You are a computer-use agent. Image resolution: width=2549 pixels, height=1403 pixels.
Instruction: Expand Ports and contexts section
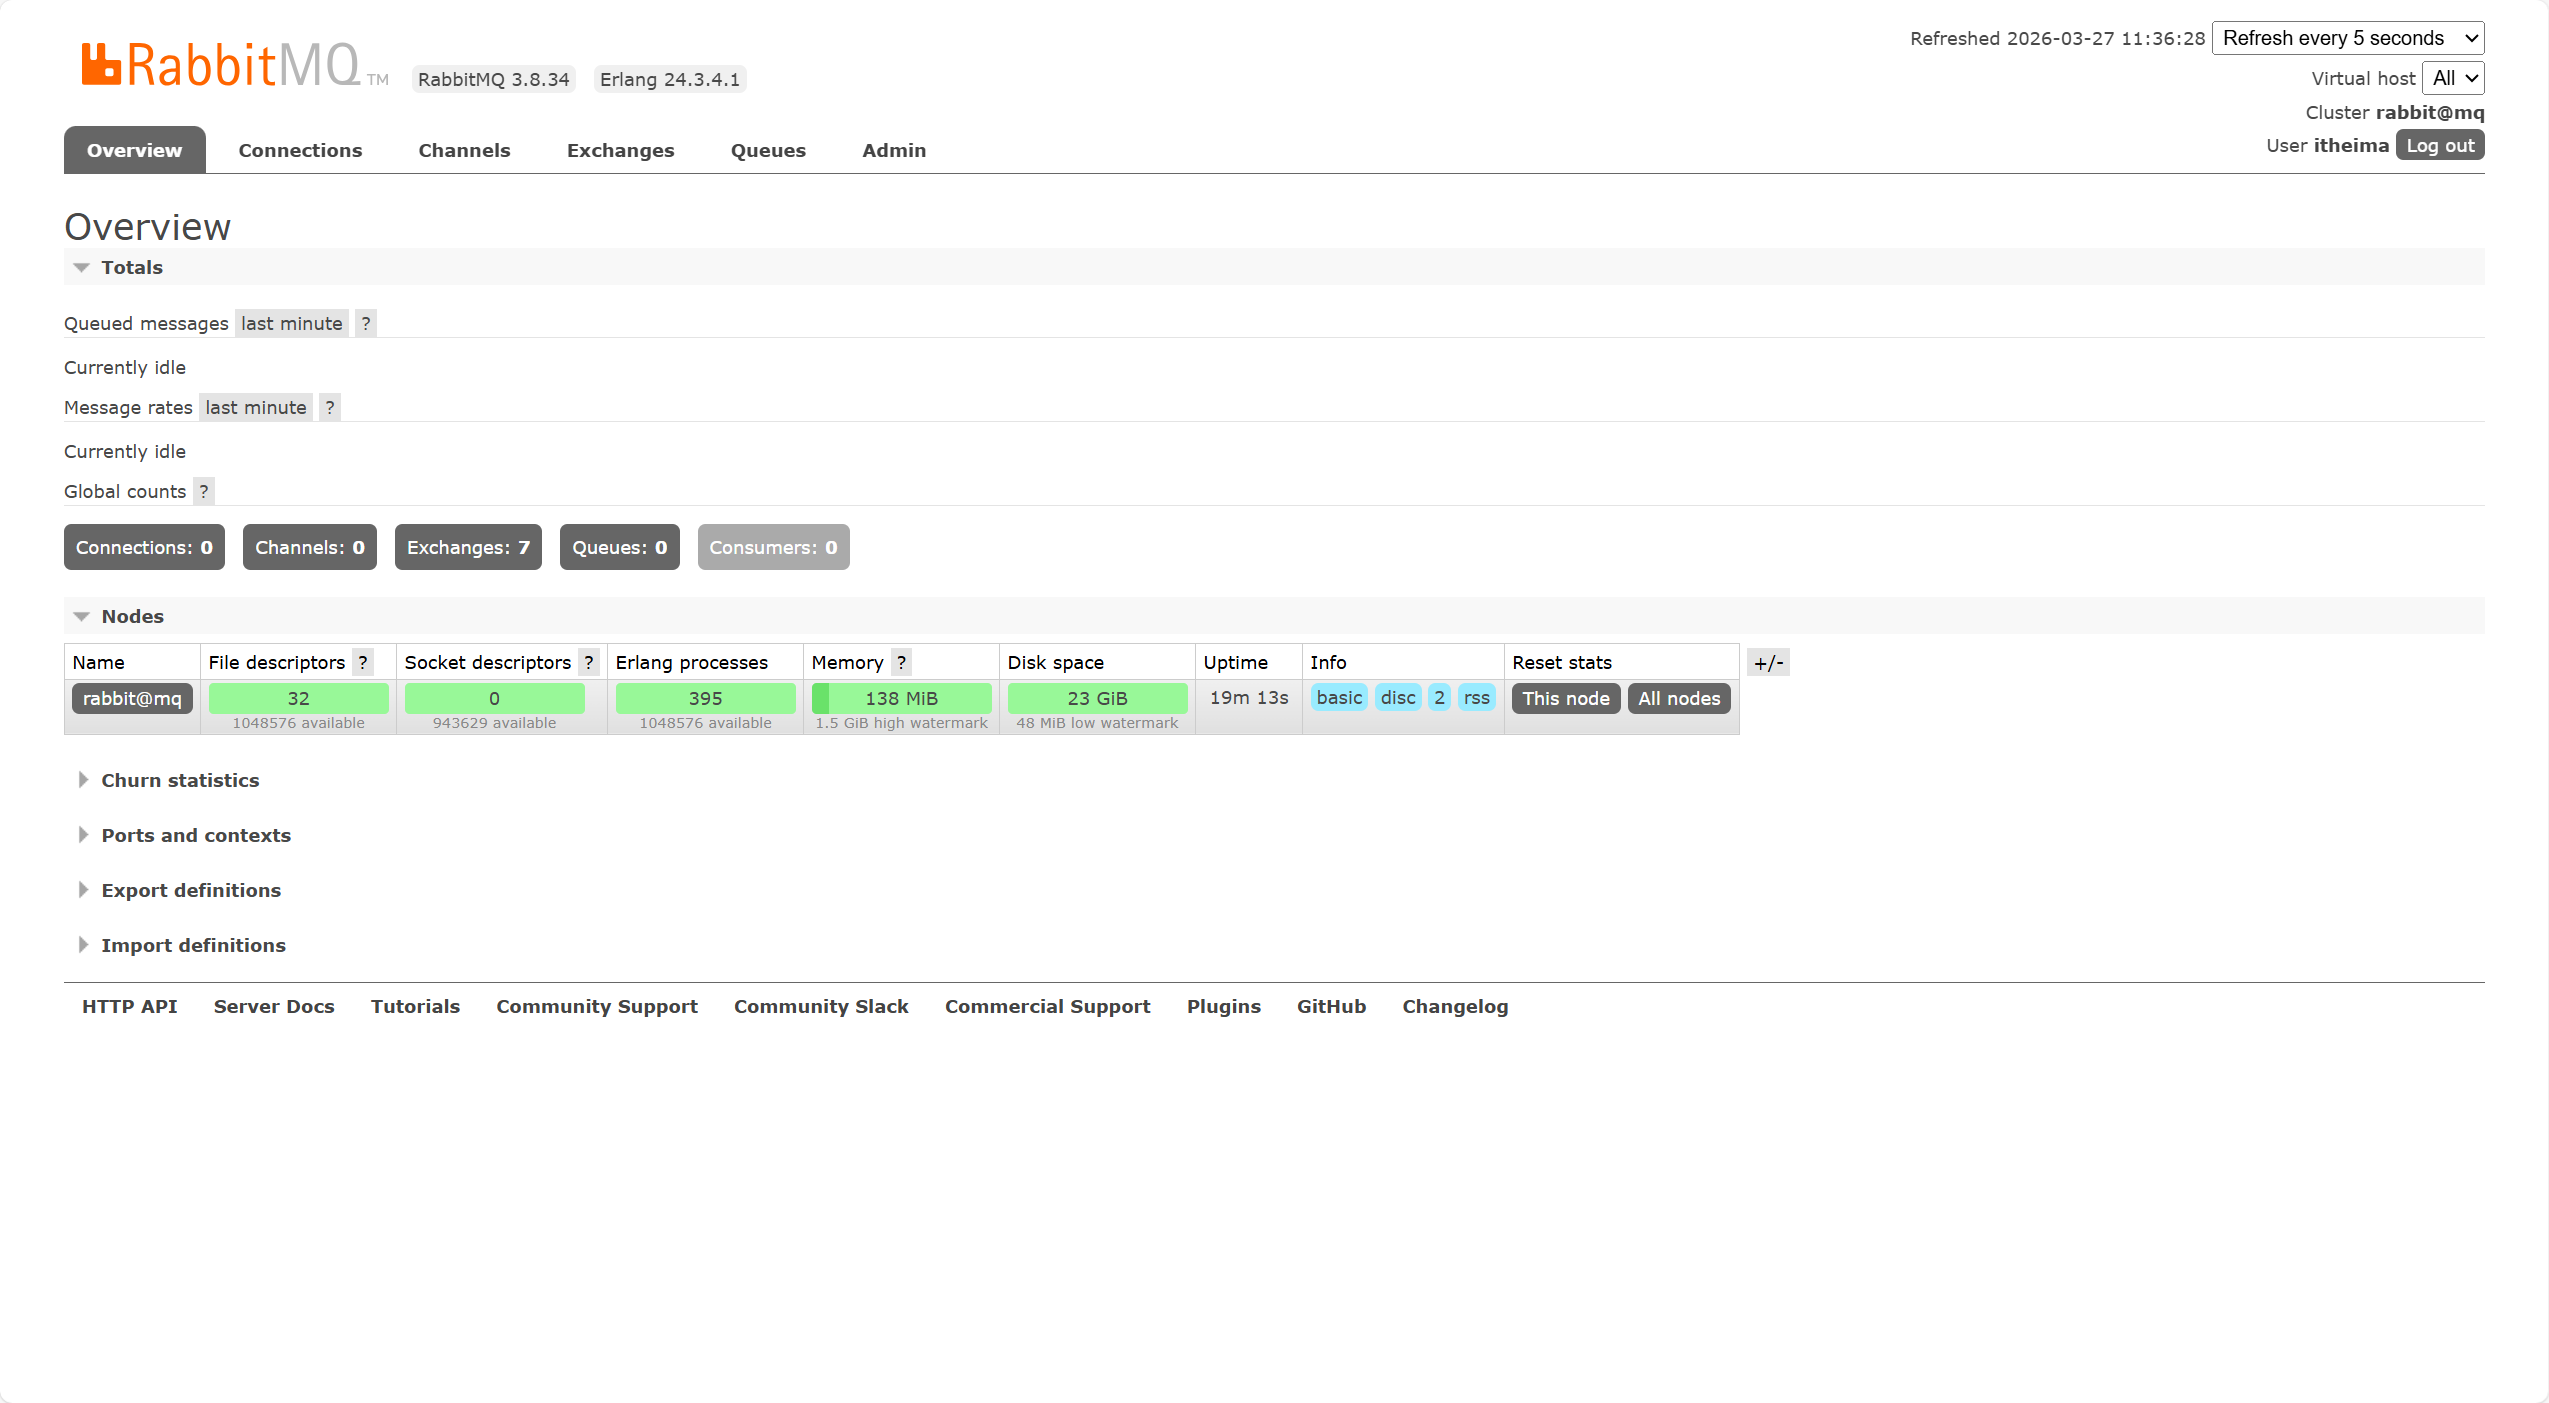(x=196, y=835)
